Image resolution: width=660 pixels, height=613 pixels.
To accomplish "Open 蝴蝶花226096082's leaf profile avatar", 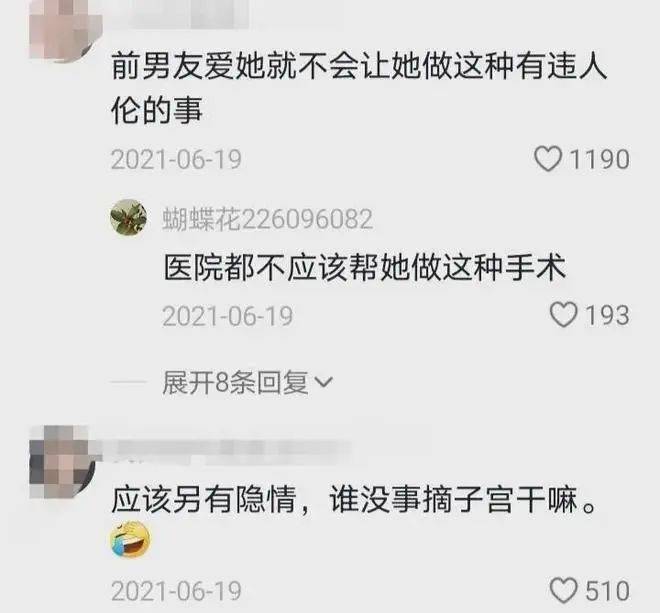I will click(x=128, y=217).
